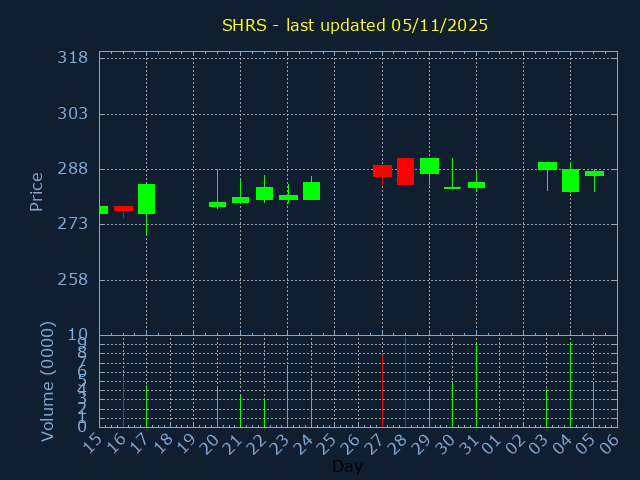
Task: Click the green volume bar on day 17
Action: (x=146, y=406)
